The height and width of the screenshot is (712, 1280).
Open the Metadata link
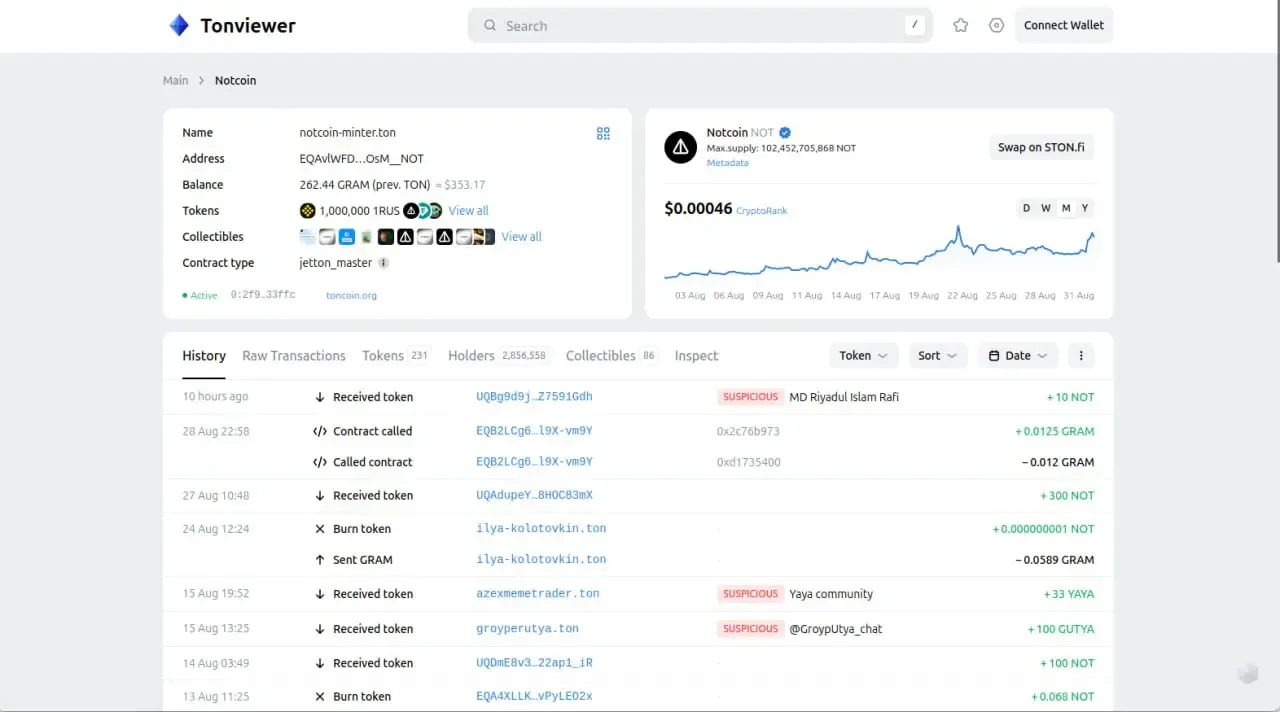pos(727,162)
